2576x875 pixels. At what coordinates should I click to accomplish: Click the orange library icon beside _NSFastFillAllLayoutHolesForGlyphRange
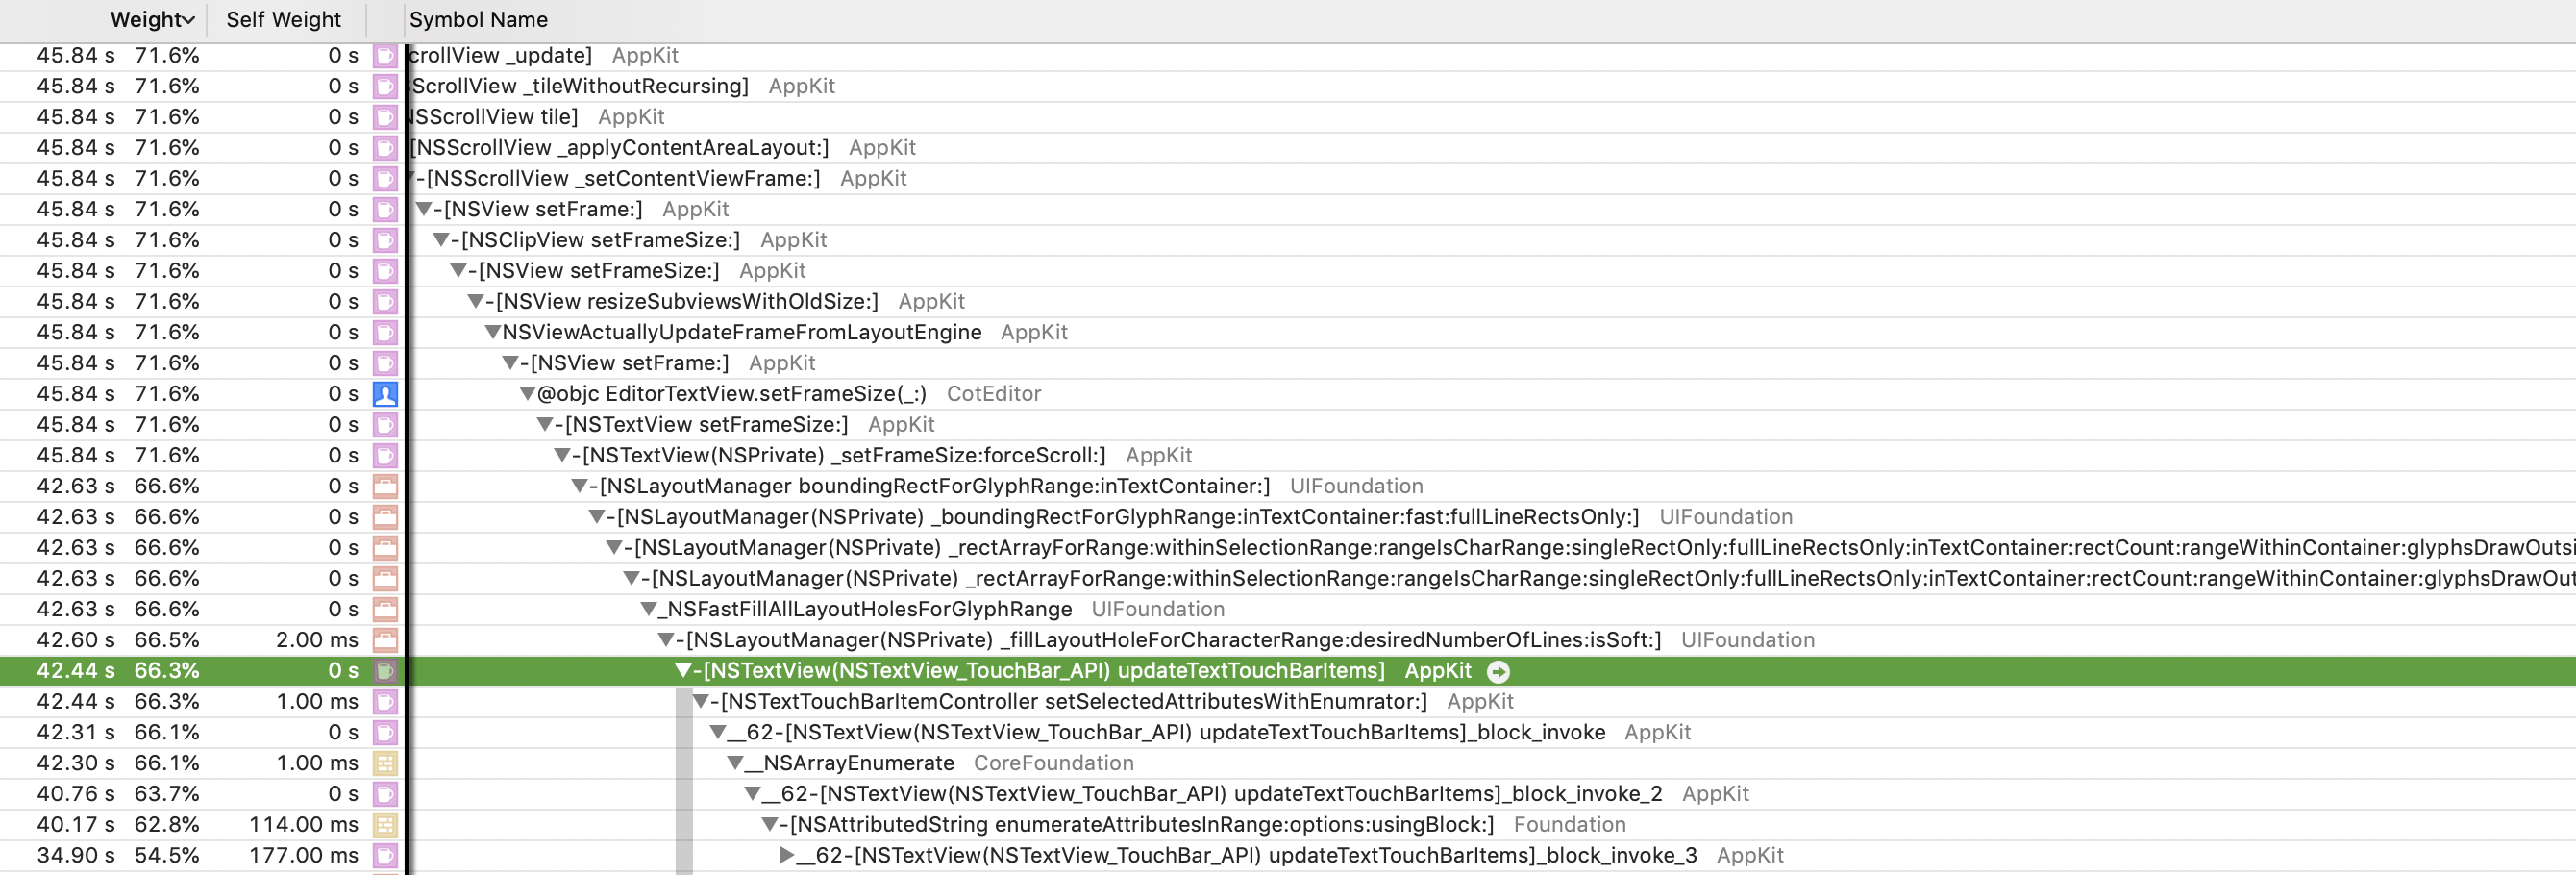(387, 609)
